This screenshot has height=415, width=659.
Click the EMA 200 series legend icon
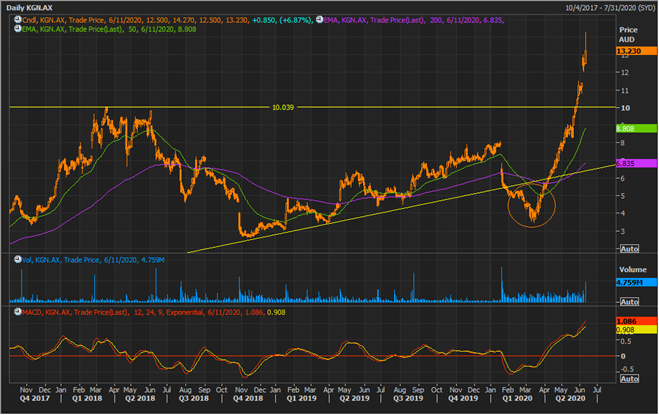click(320, 20)
